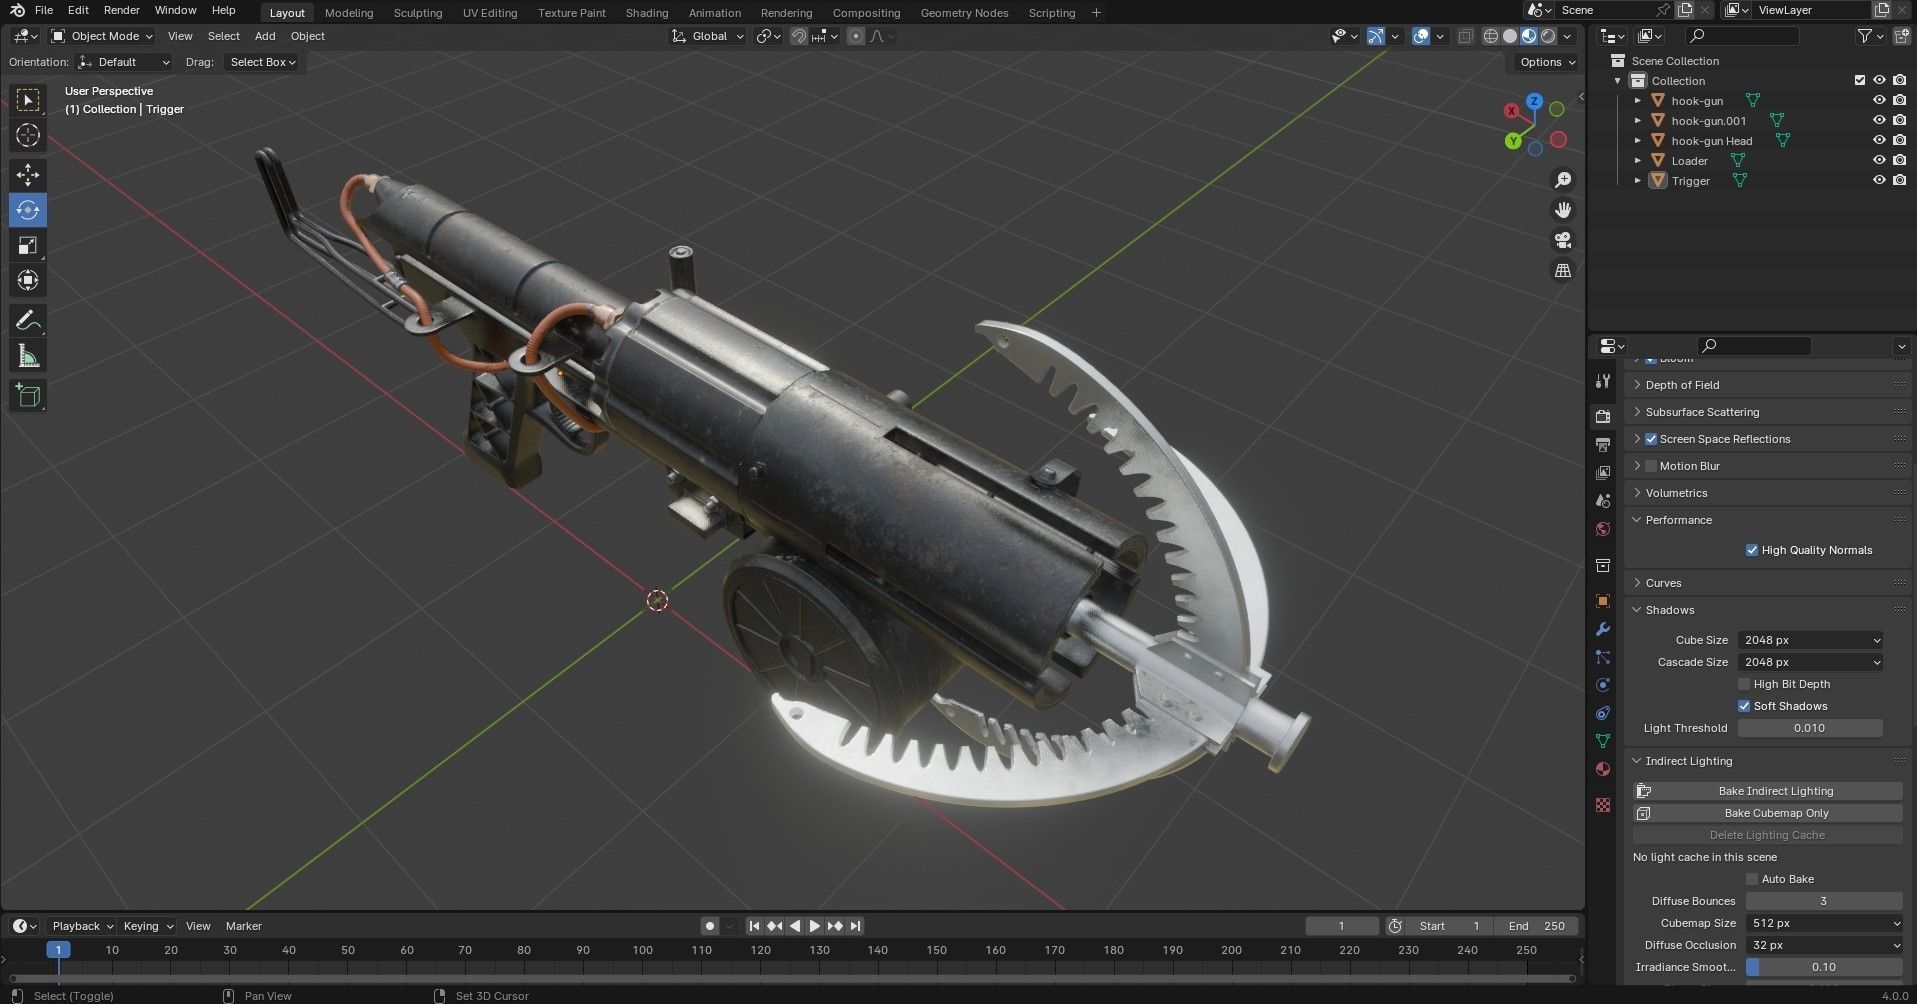Image resolution: width=1917 pixels, height=1004 pixels.
Task: Open the Texture properties tab
Action: click(1603, 805)
